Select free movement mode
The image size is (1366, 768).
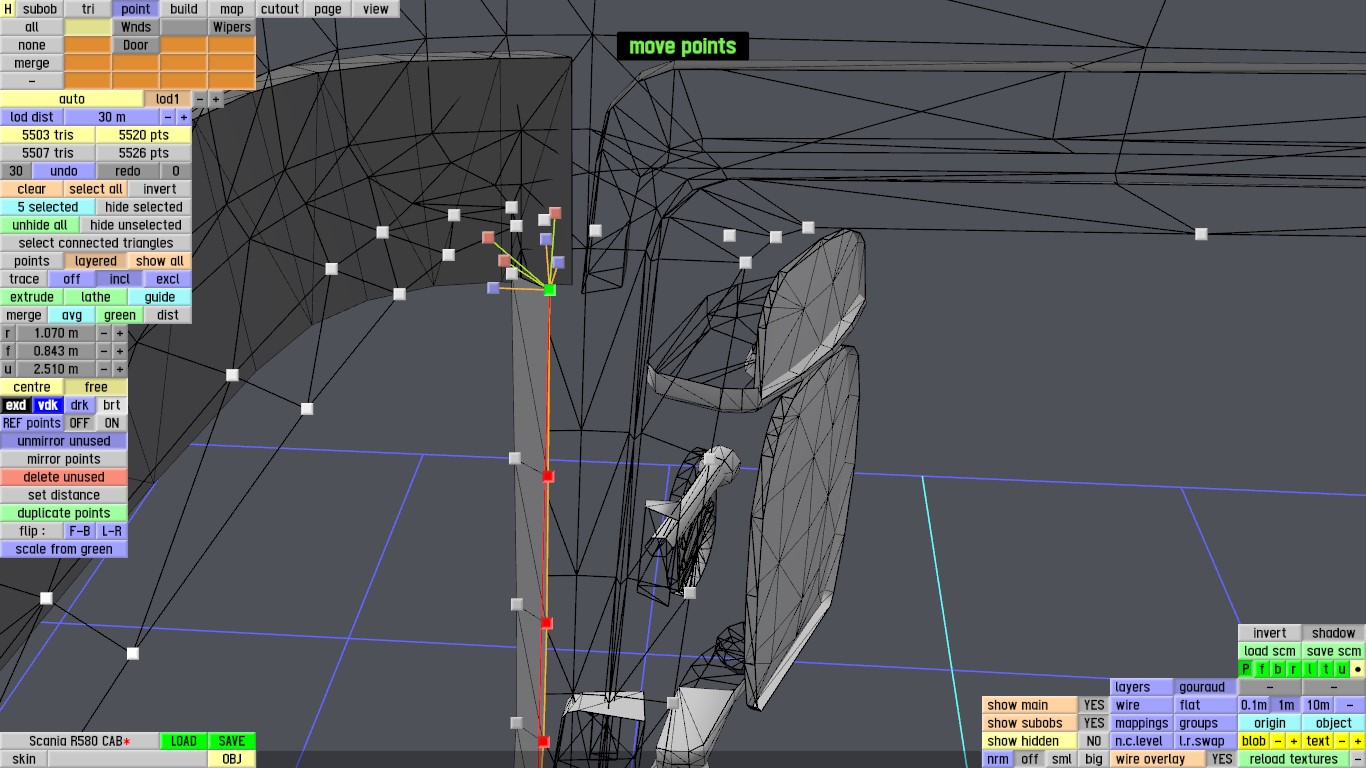point(96,387)
